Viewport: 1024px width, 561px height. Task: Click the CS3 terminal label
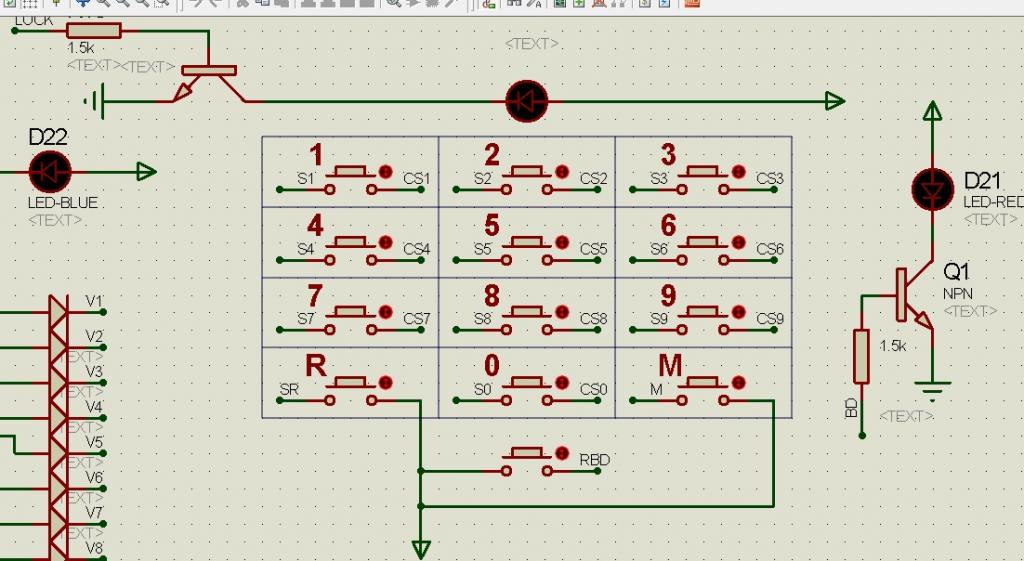pyautogui.click(x=770, y=178)
